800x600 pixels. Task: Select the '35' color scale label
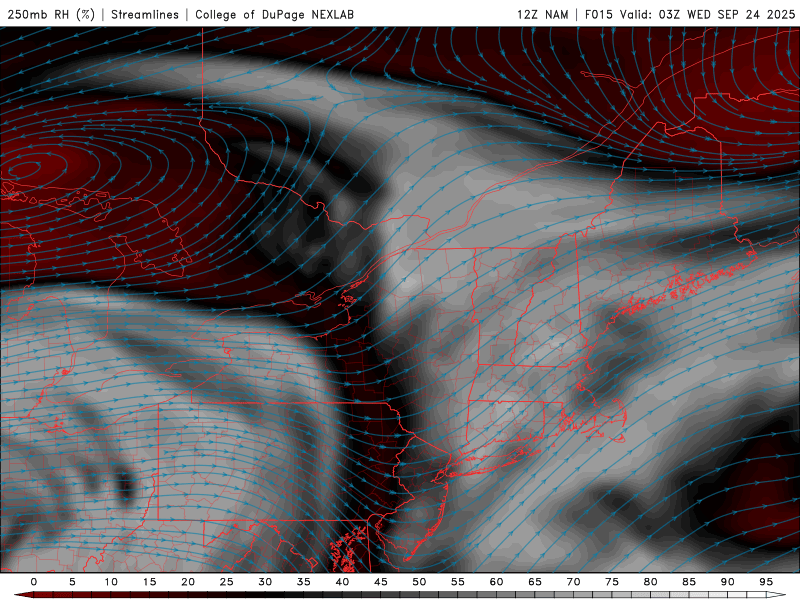304,582
